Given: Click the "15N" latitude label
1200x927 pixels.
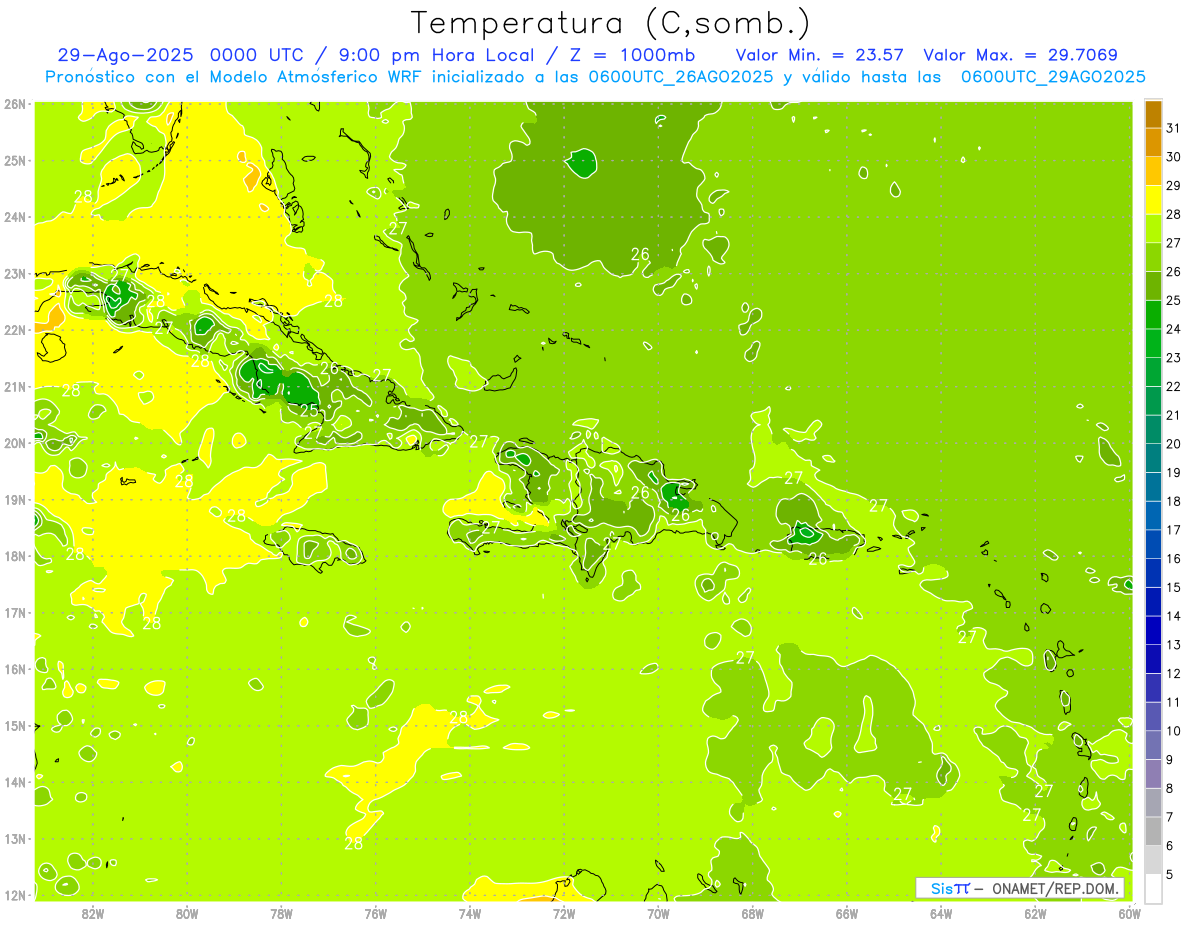Looking at the screenshot, I should click(15, 726).
